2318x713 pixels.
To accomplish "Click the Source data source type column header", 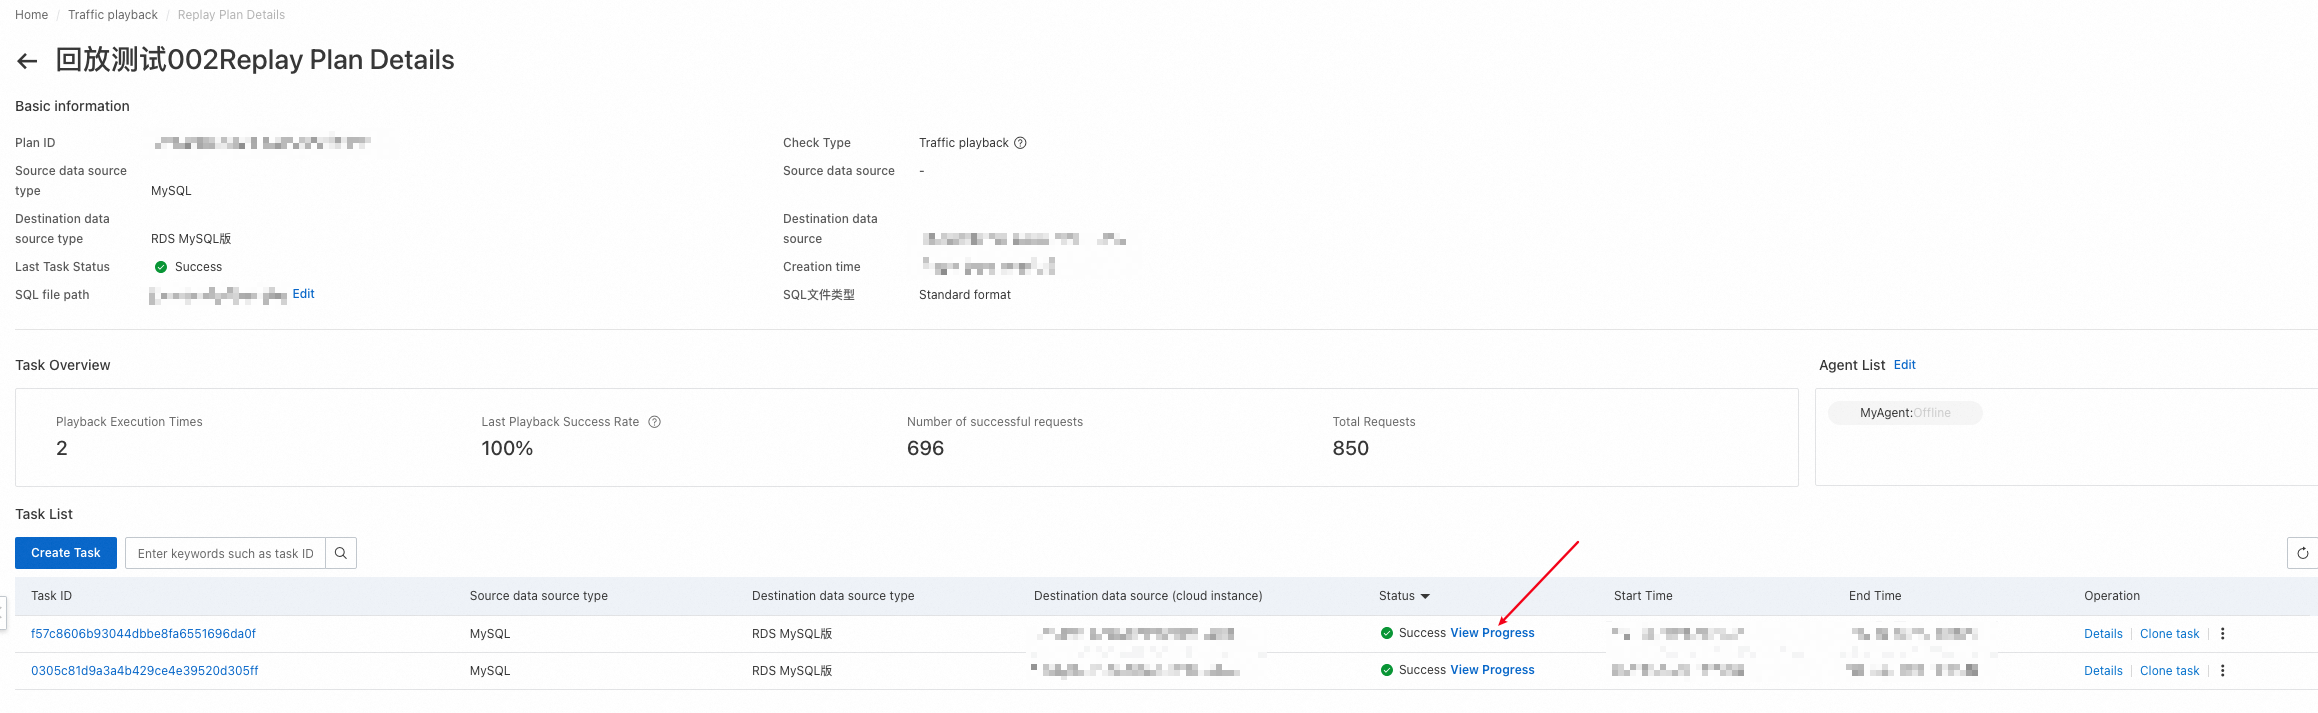I will coord(539,596).
